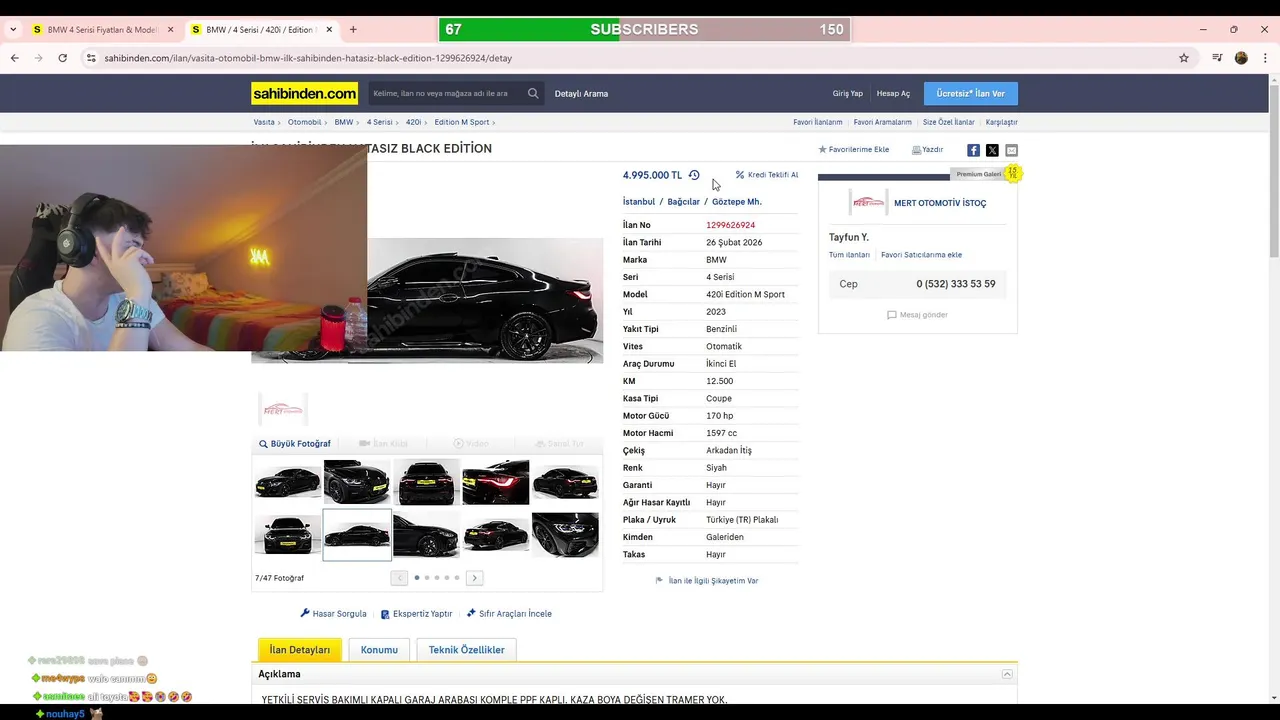Close the BMW 4 Serisi Fiyatları tab
Viewport: 1280px width, 720px height.
(x=170, y=30)
